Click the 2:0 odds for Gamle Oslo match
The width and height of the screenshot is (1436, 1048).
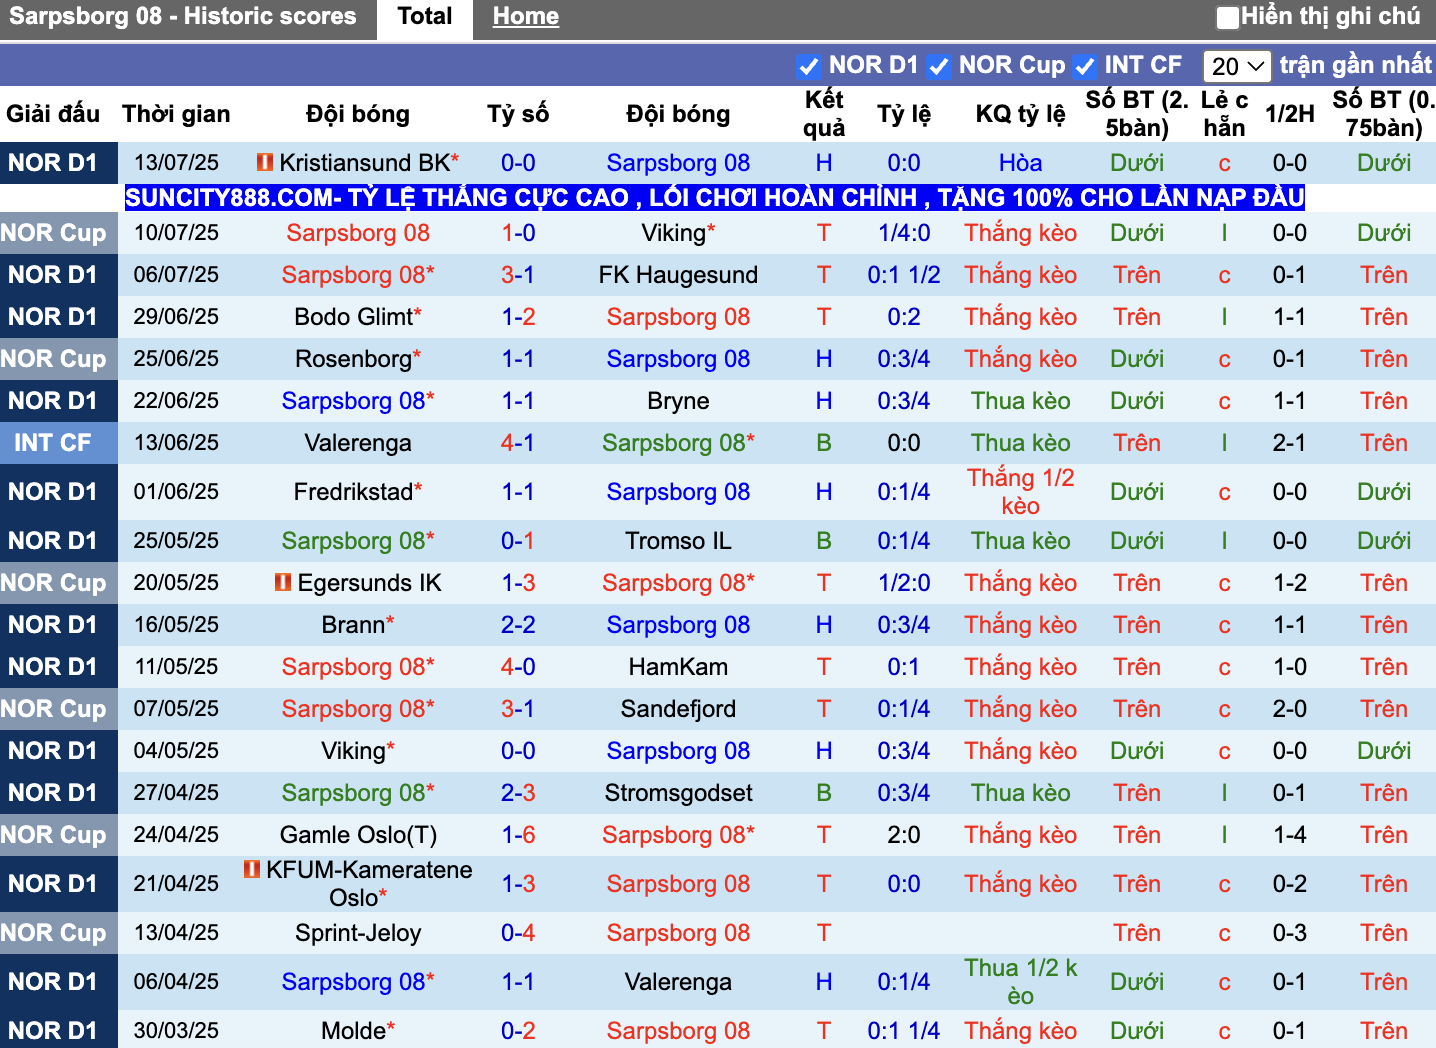coord(904,835)
